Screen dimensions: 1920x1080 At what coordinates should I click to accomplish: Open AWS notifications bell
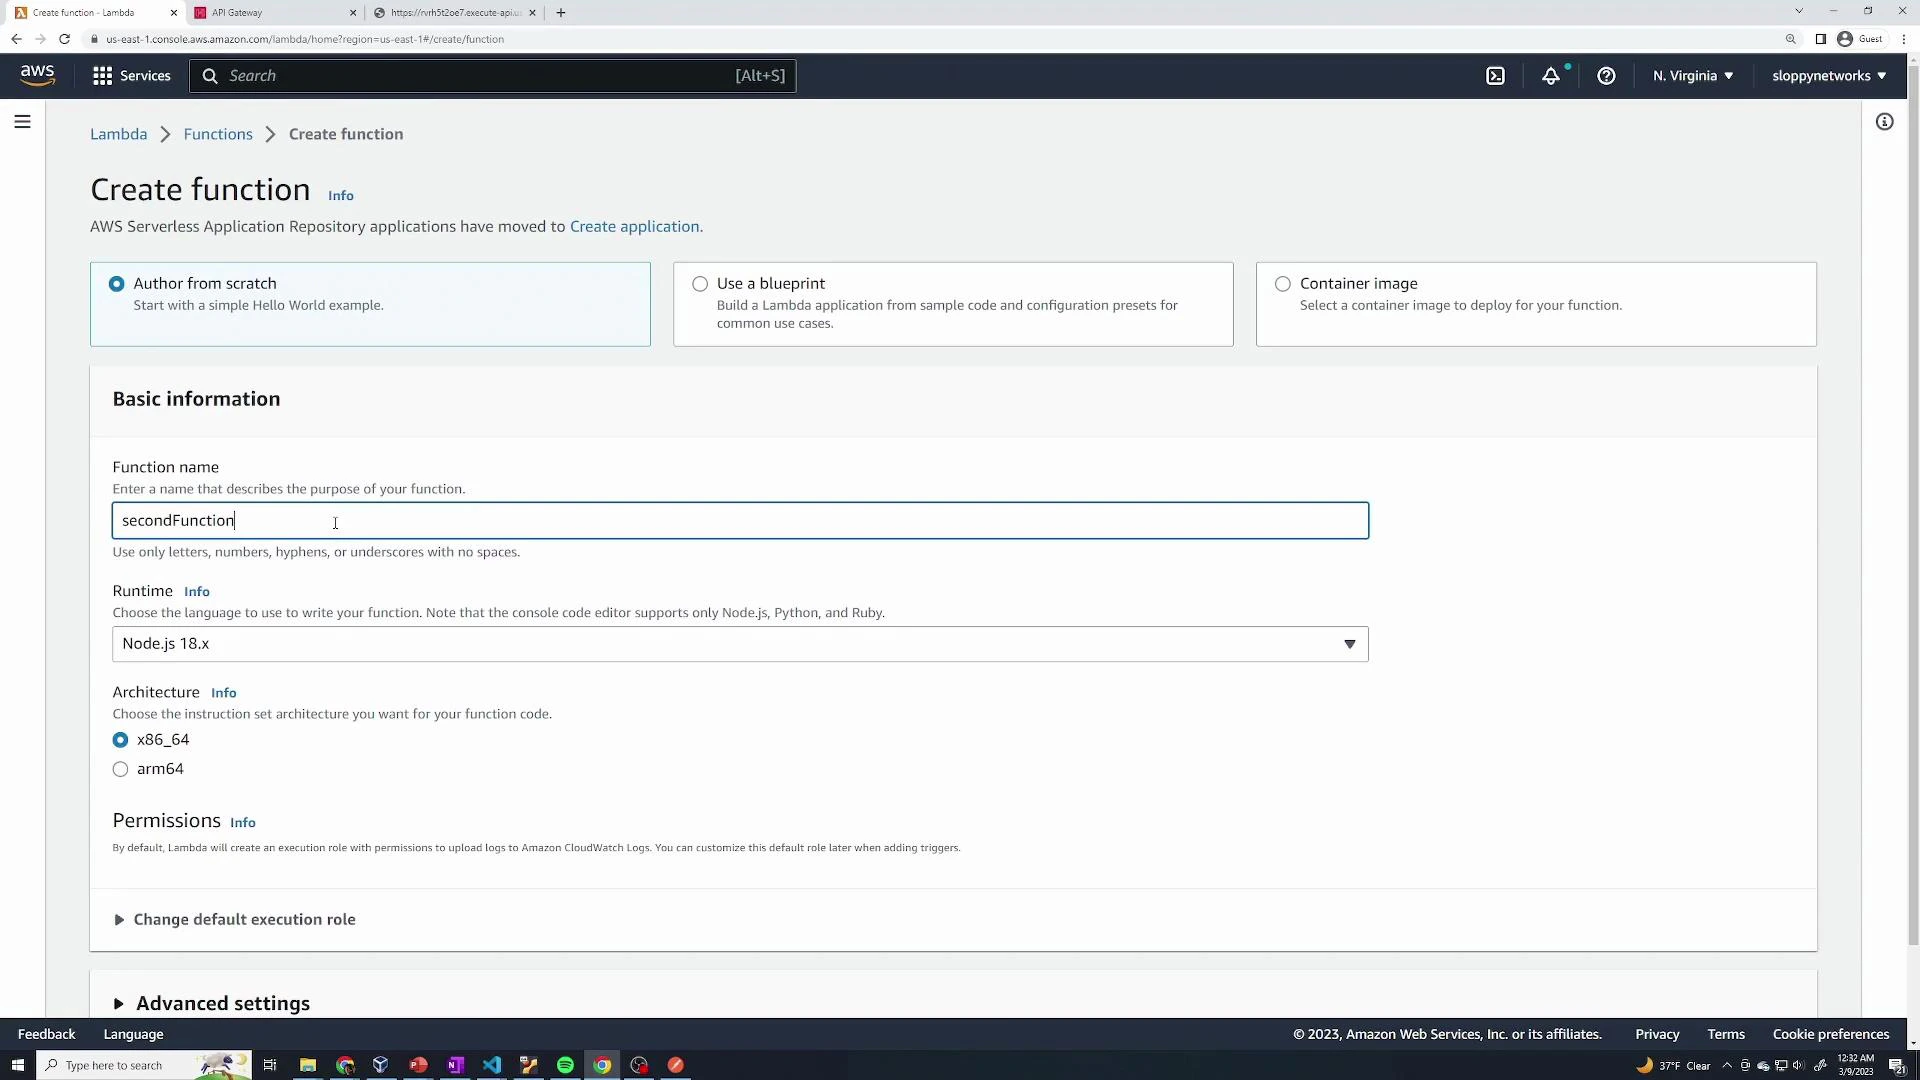point(1552,75)
